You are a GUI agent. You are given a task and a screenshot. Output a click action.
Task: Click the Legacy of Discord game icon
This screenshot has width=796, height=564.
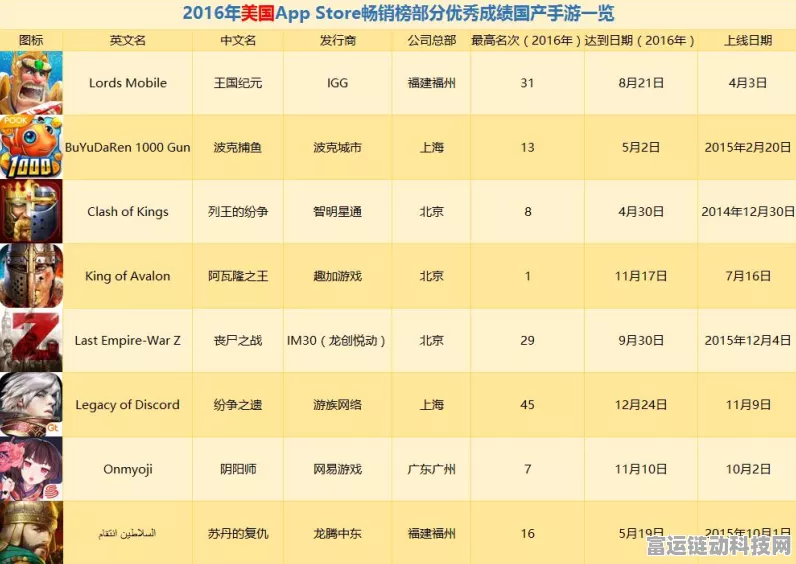(x=31, y=405)
